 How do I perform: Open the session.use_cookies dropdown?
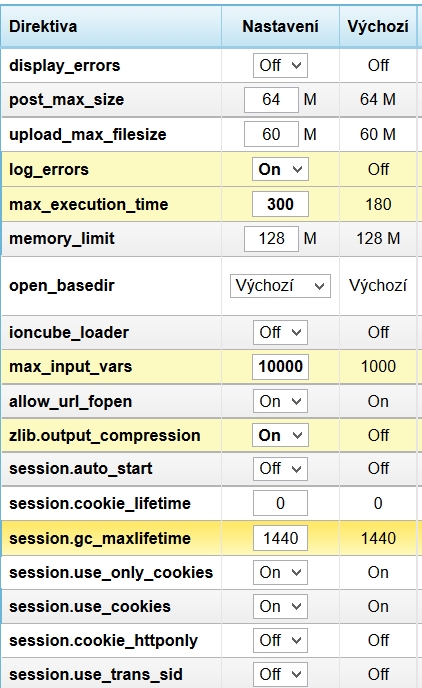280,607
